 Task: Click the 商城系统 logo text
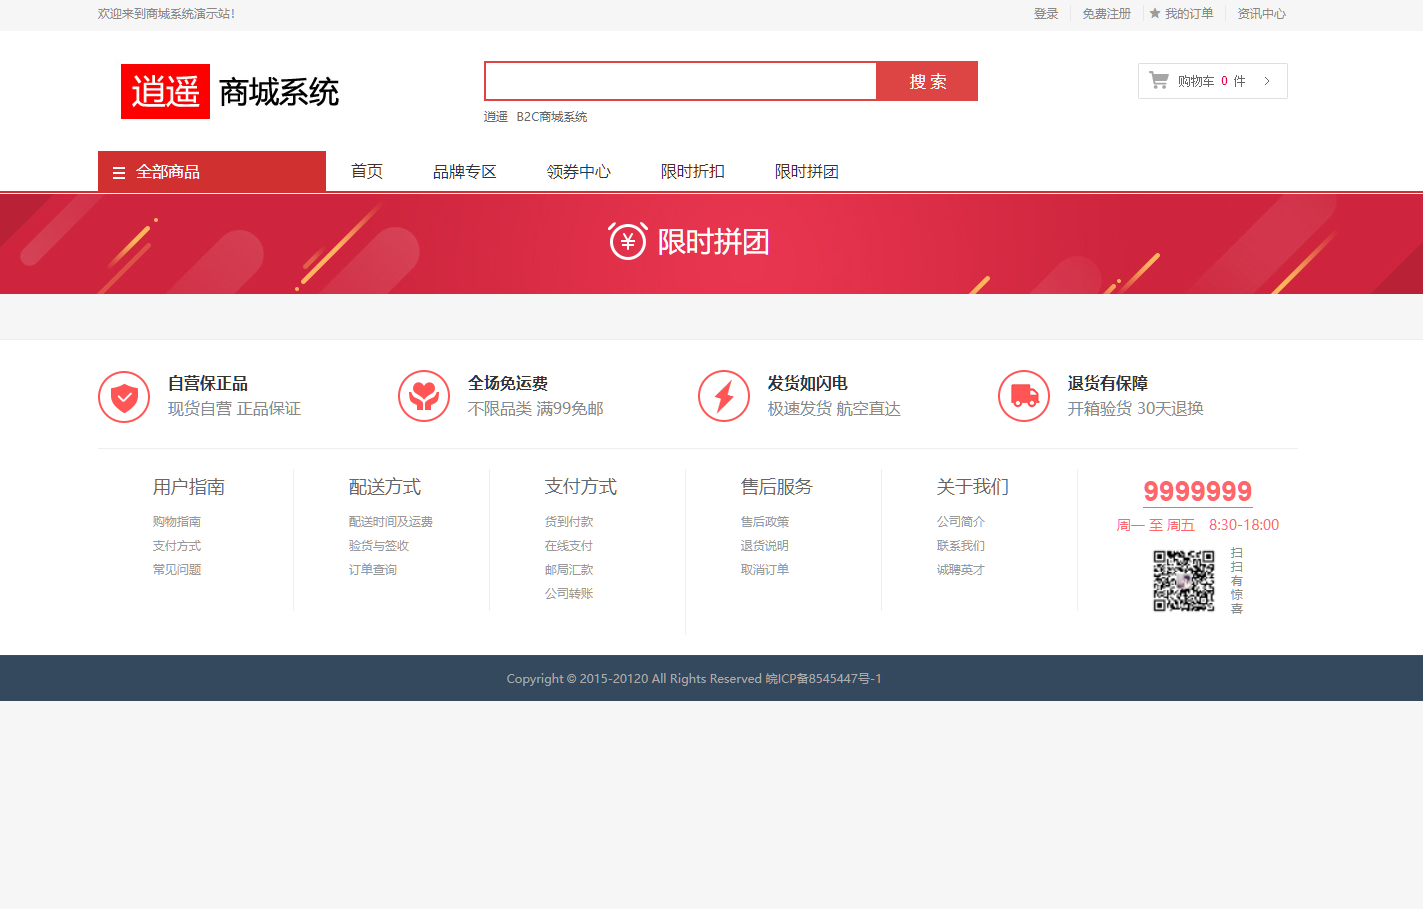pyautogui.click(x=279, y=92)
